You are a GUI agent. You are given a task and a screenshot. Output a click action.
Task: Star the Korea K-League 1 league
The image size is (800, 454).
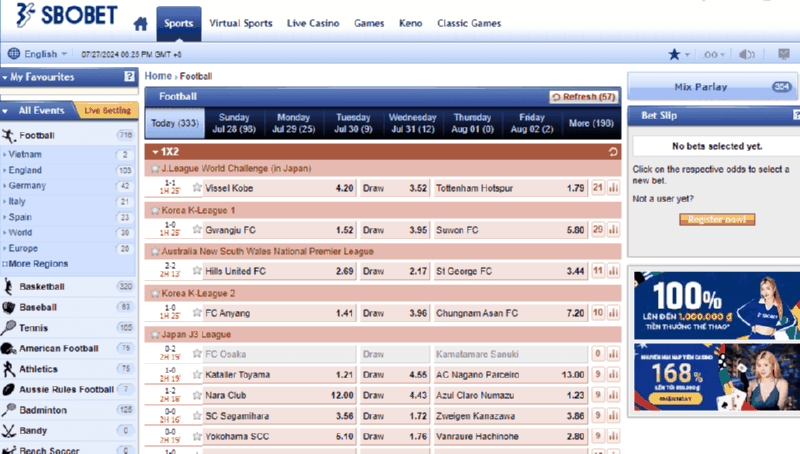click(x=154, y=210)
